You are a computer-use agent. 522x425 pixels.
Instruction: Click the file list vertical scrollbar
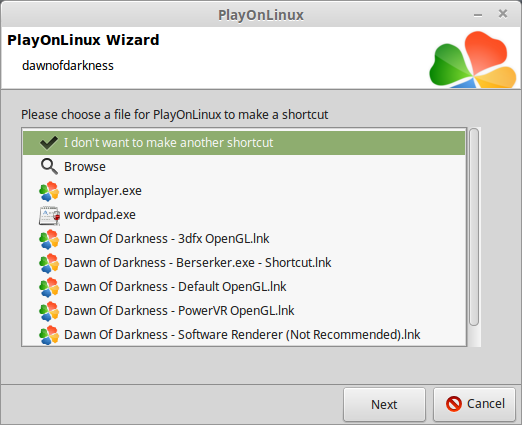click(x=474, y=227)
